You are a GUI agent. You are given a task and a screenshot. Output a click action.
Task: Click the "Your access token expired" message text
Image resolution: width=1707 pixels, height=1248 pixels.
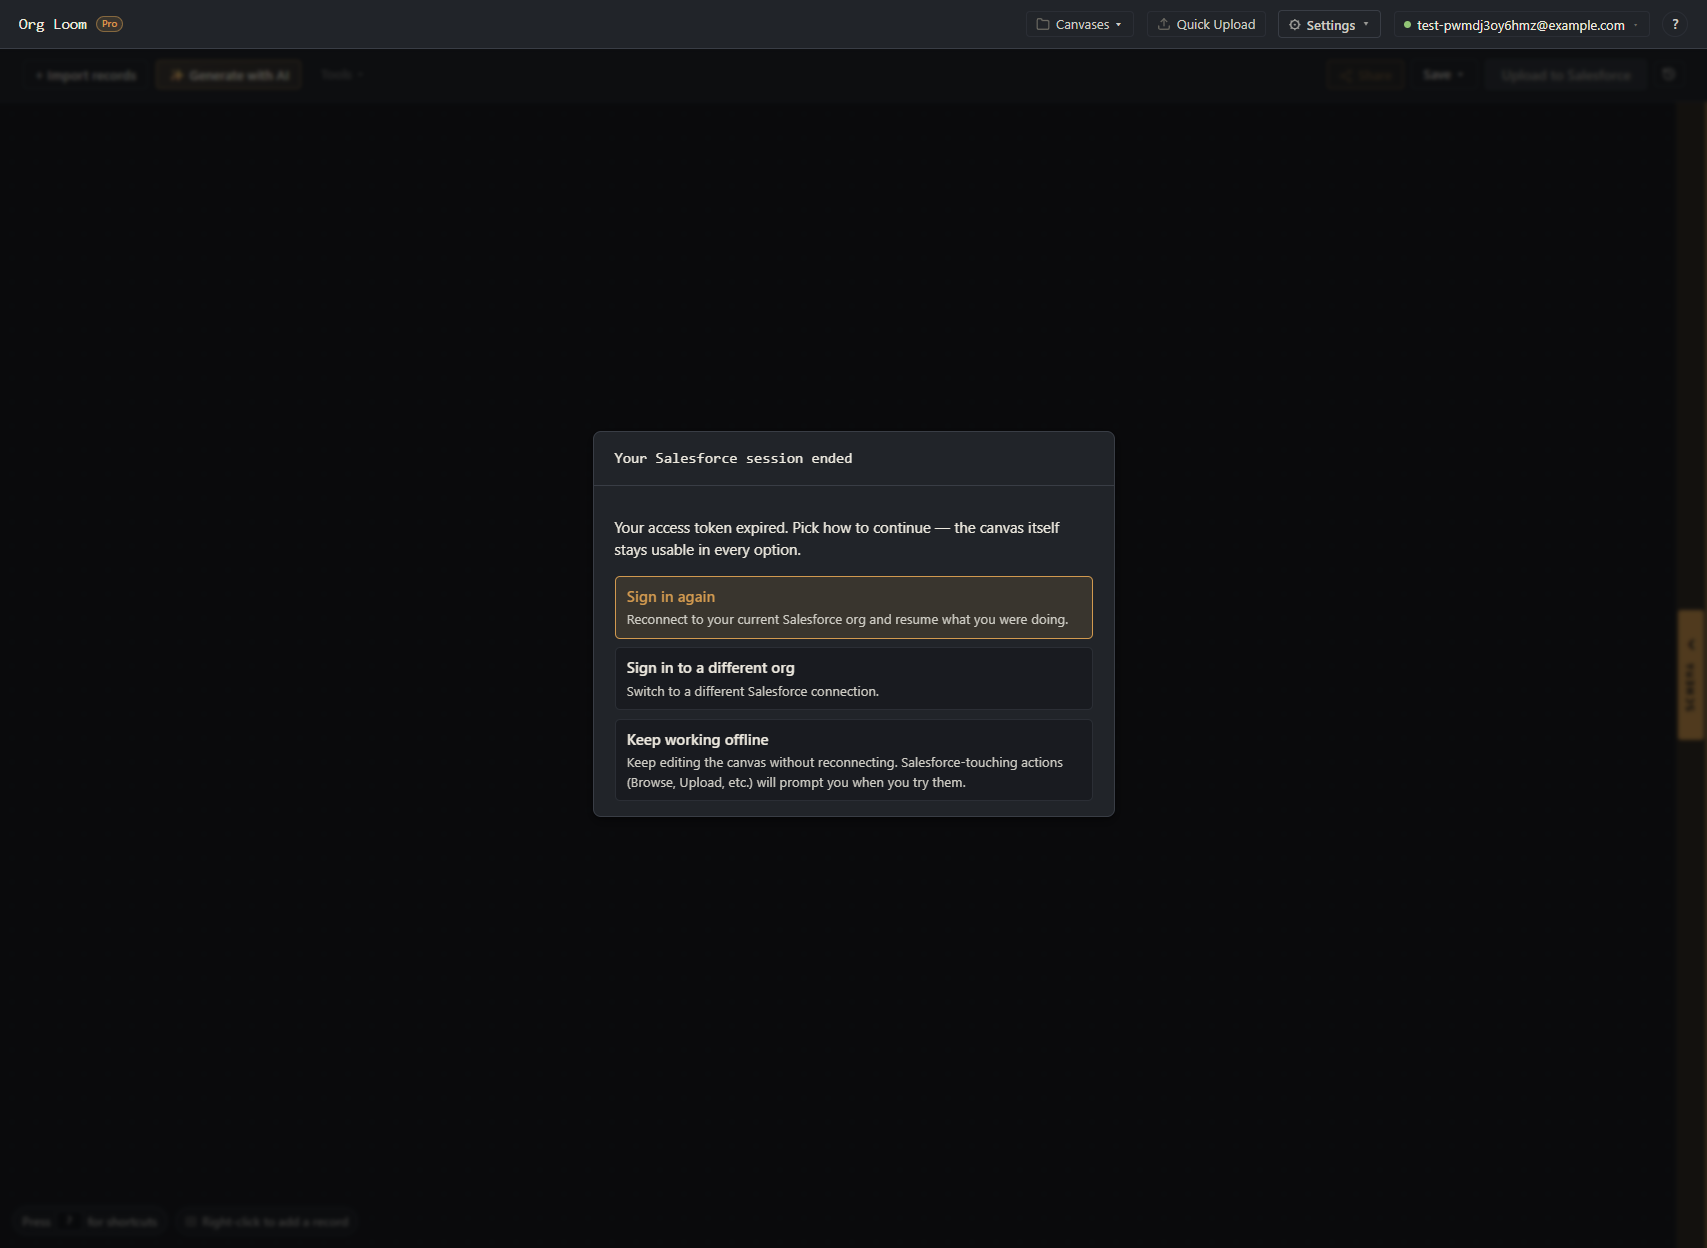836,538
